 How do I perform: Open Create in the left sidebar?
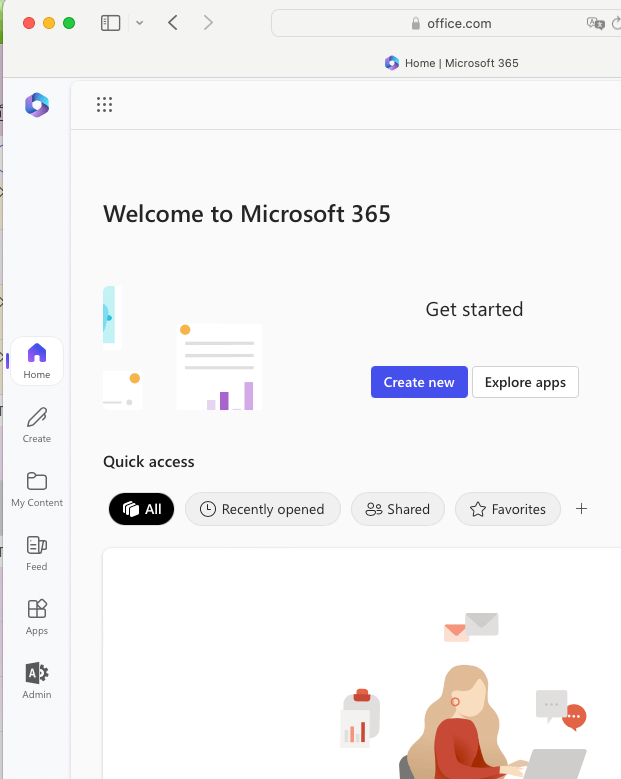(37, 425)
